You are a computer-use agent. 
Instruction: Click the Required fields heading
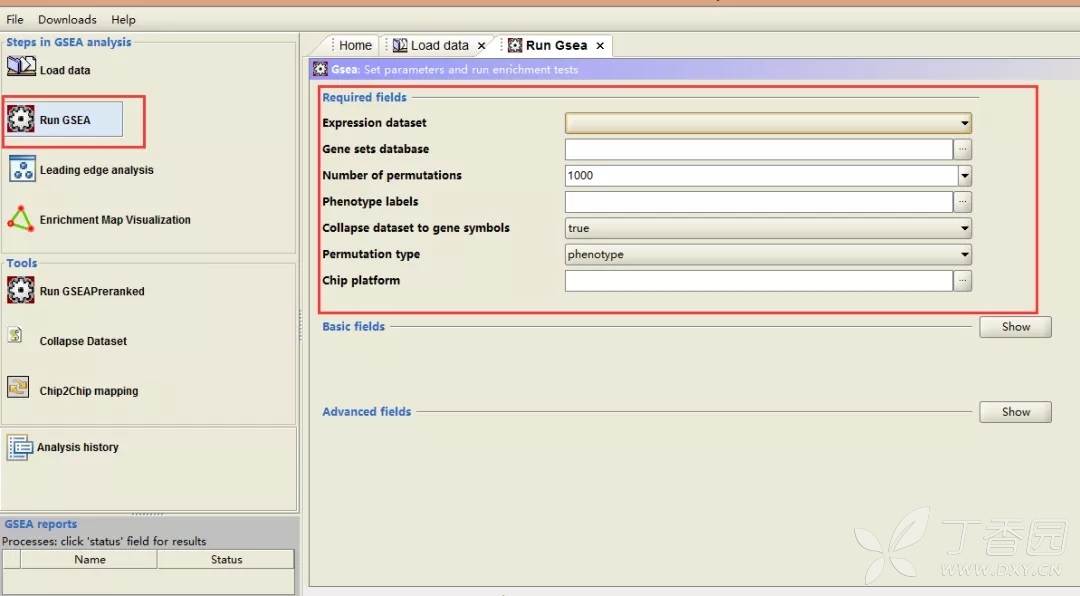pyautogui.click(x=364, y=97)
